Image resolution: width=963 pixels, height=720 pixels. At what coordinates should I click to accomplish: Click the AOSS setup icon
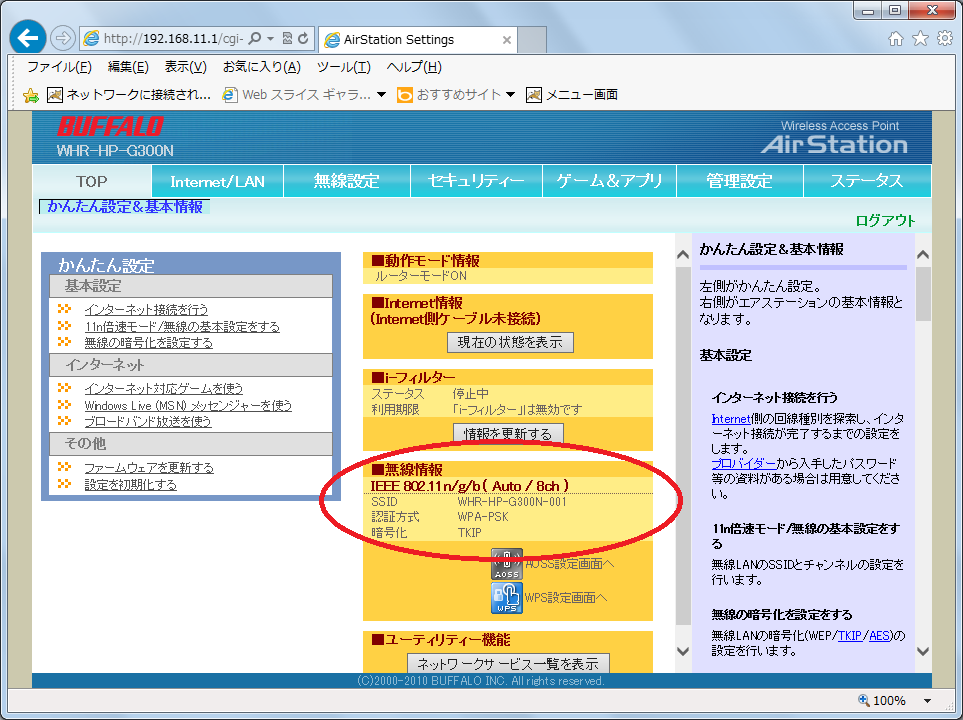pos(507,564)
